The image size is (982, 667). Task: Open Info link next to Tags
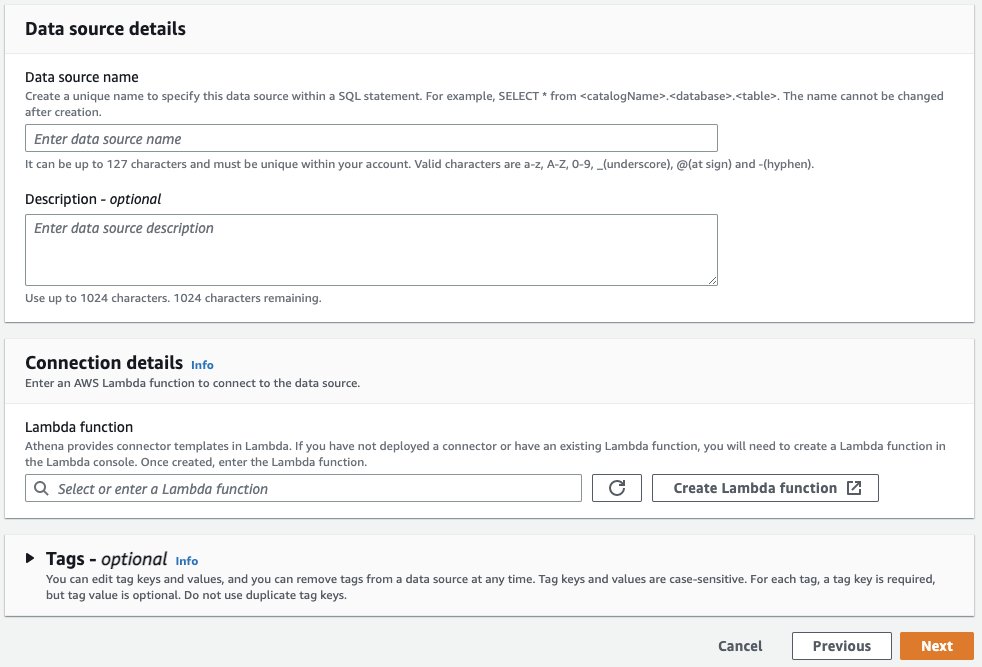coord(187,561)
